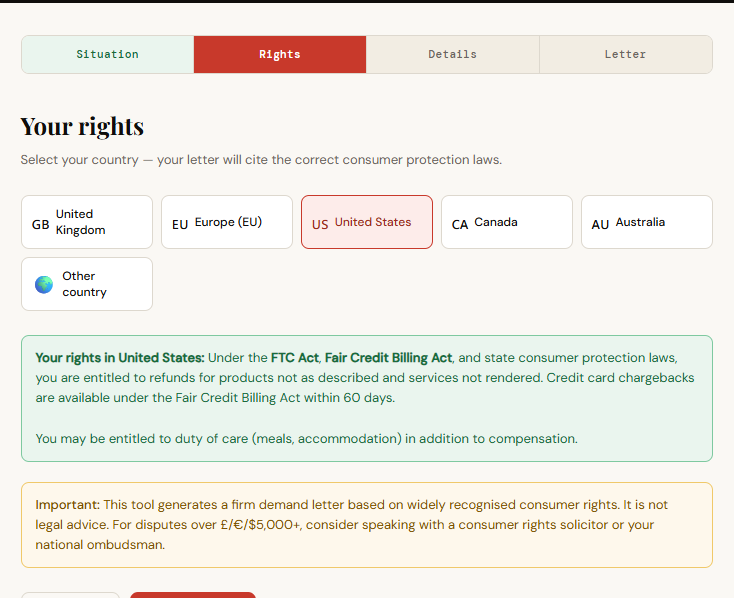734x598 pixels.
Task: Open the Rights step tab
Action: click(280, 54)
